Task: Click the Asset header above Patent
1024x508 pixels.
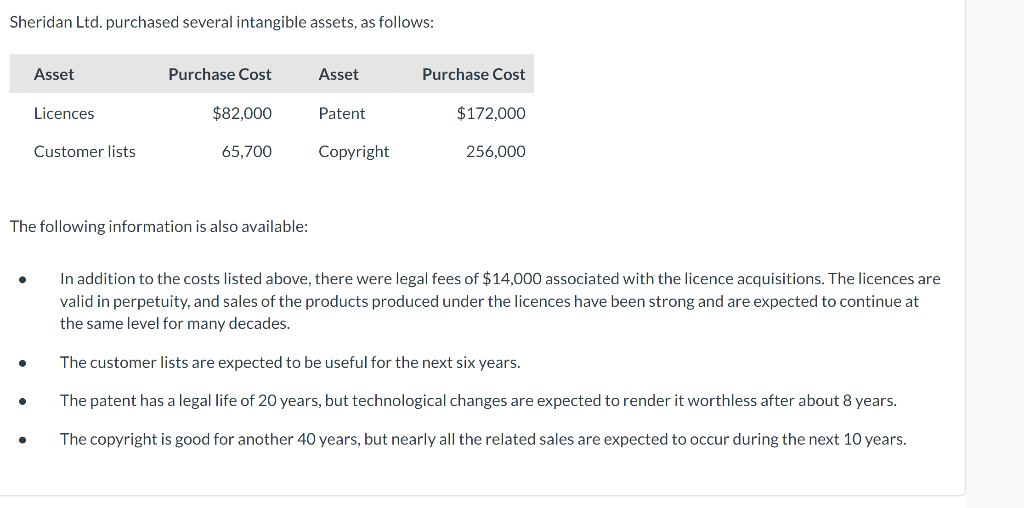Action: [x=339, y=74]
